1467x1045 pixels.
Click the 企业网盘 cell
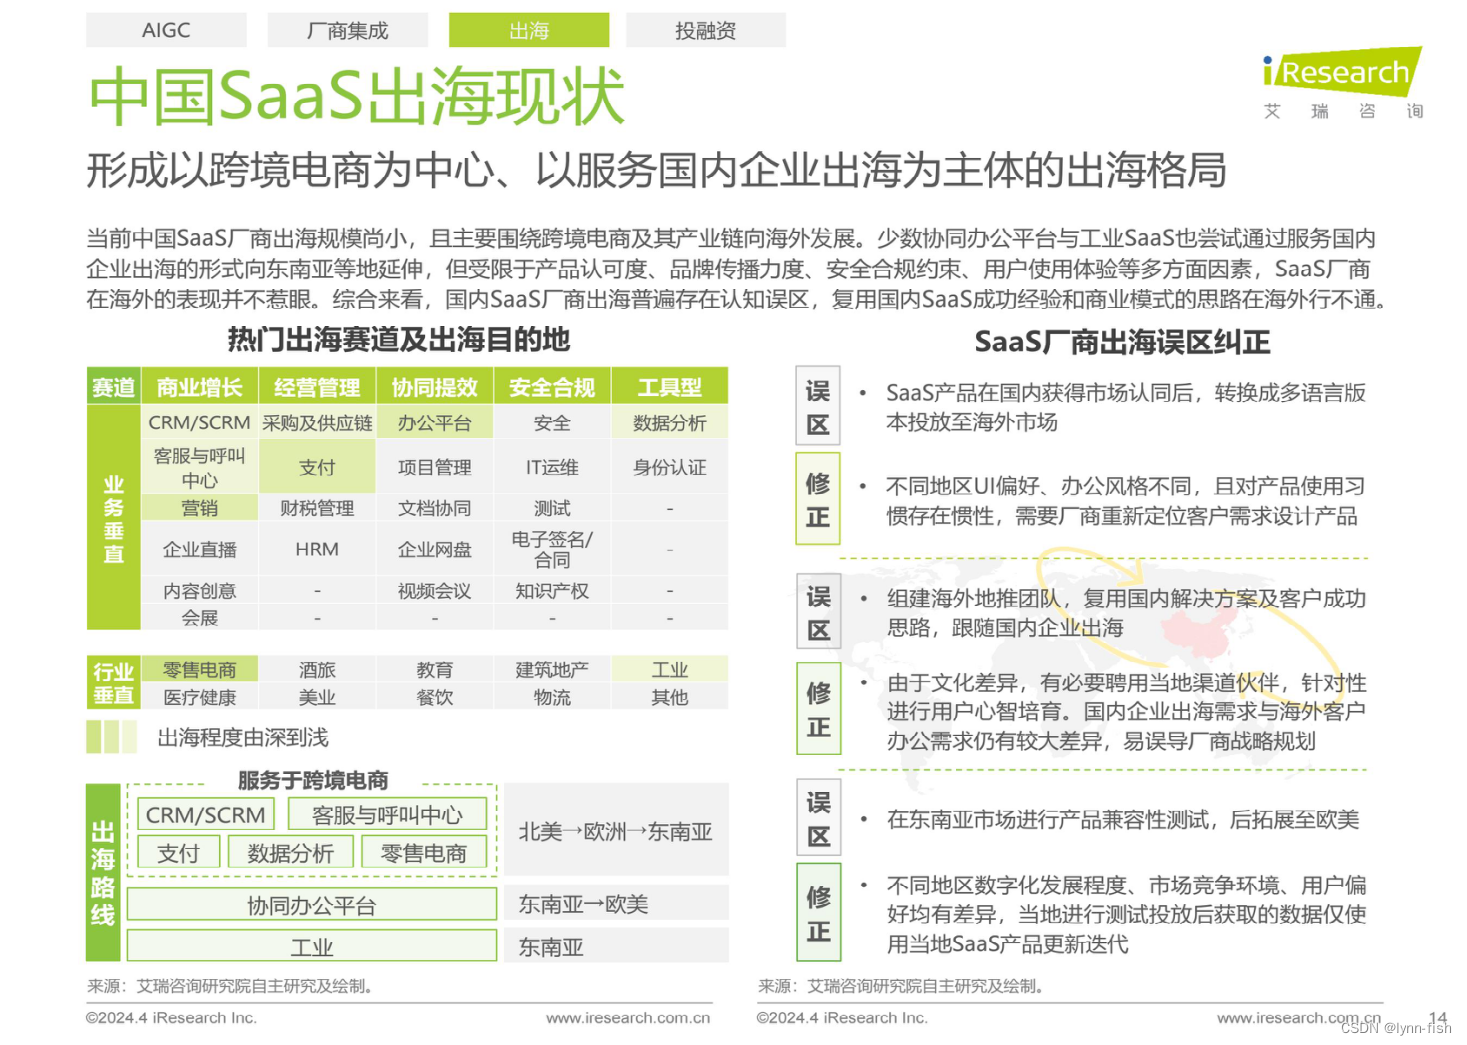[434, 549]
